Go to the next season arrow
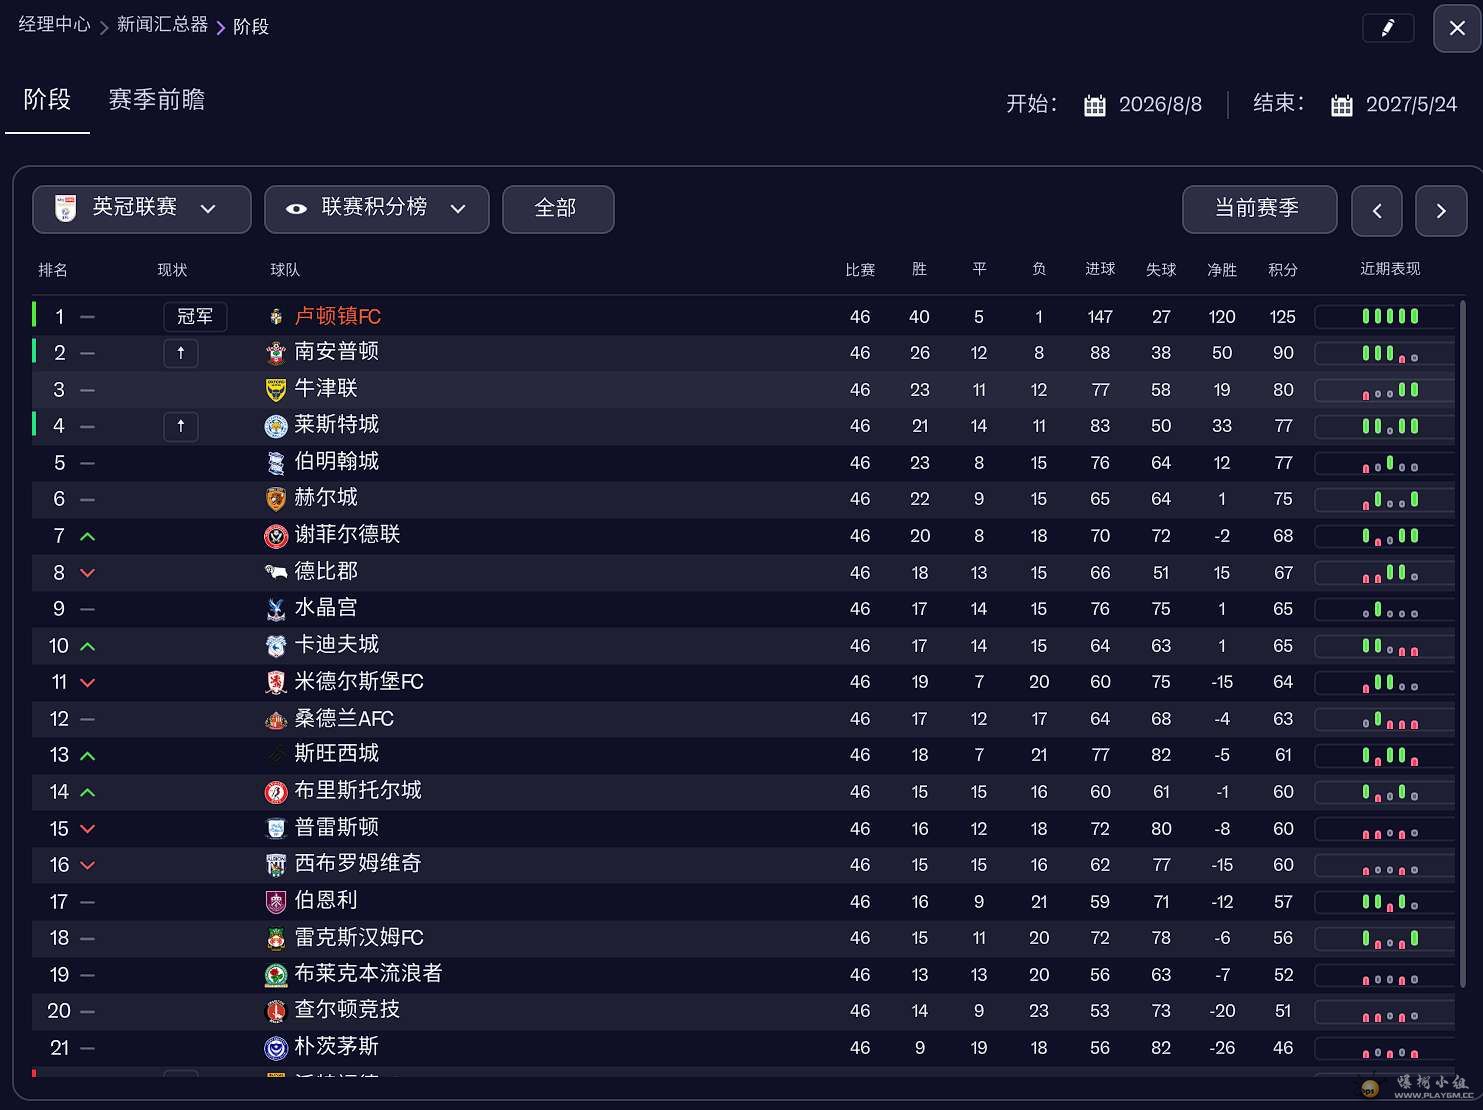The image size is (1483, 1110). [x=1441, y=210]
